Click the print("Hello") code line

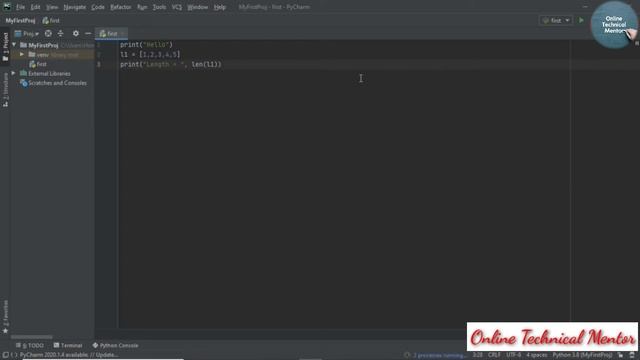click(146, 44)
